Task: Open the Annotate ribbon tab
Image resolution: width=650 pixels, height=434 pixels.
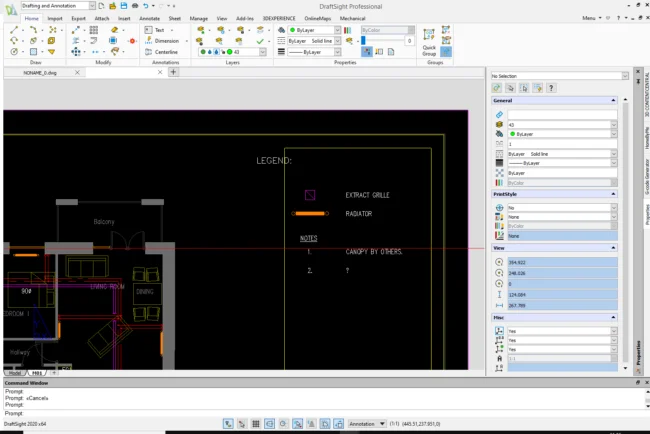Action: [151, 18]
